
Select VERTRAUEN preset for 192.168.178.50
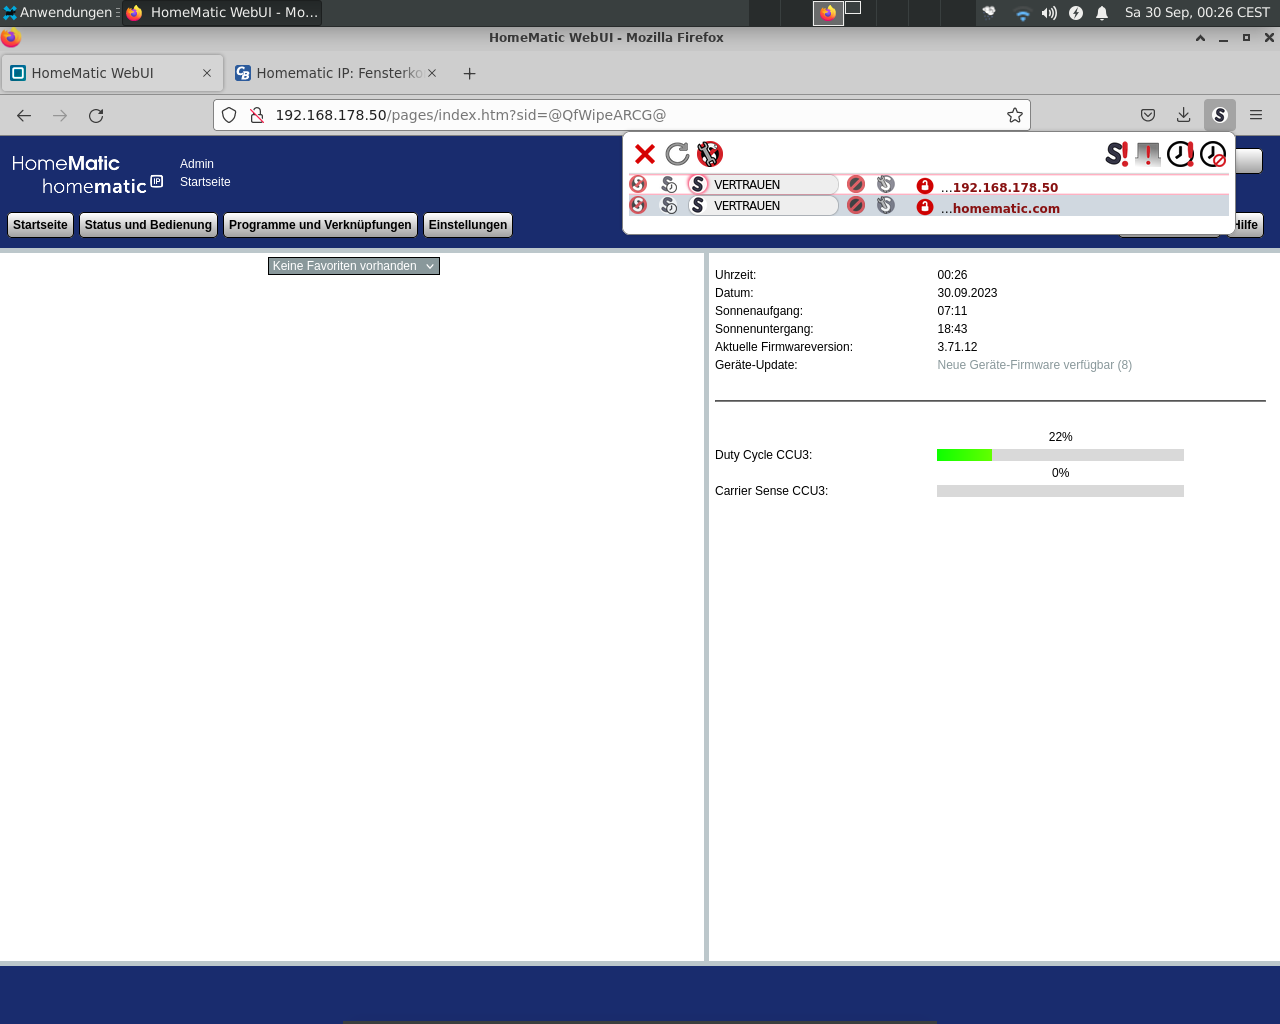tap(763, 184)
